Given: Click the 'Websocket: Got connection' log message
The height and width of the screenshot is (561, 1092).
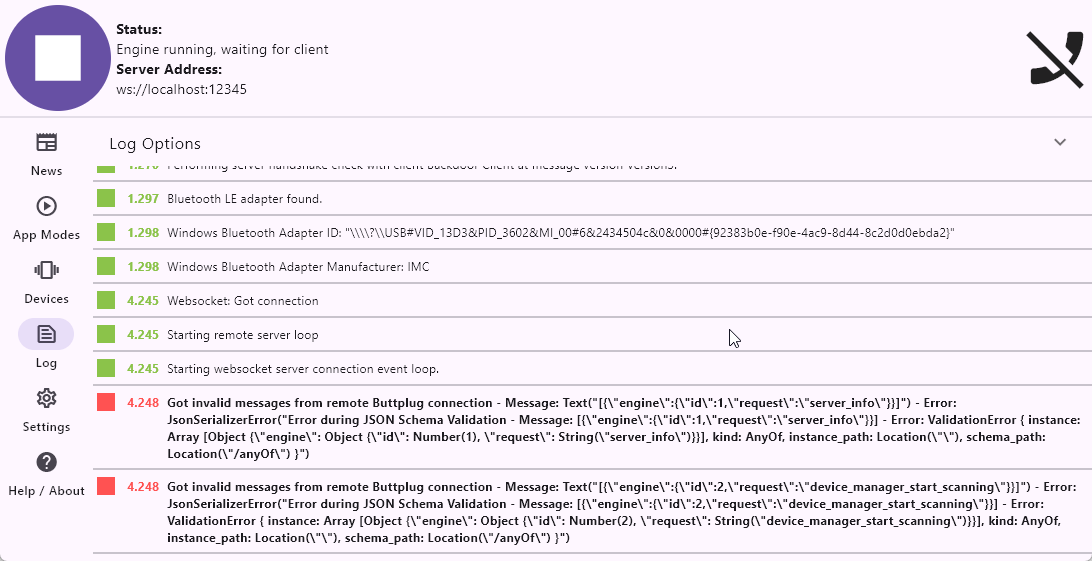Looking at the screenshot, I should [243, 301].
